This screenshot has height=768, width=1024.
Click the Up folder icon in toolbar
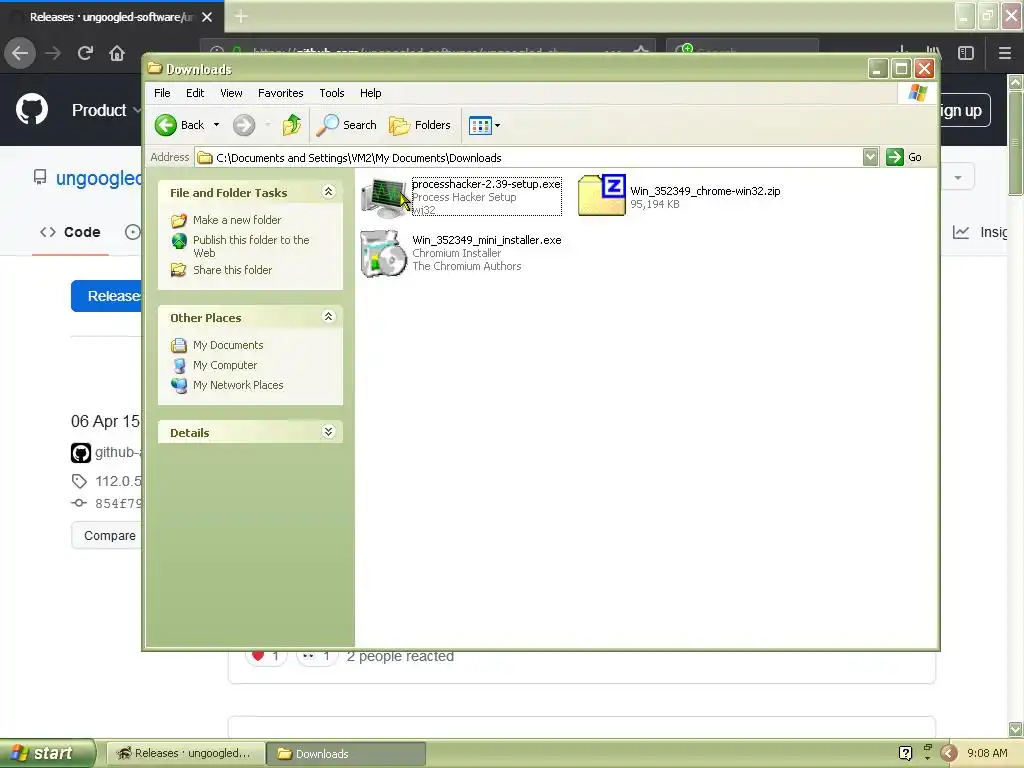pyautogui.click(x=291, y=125)
